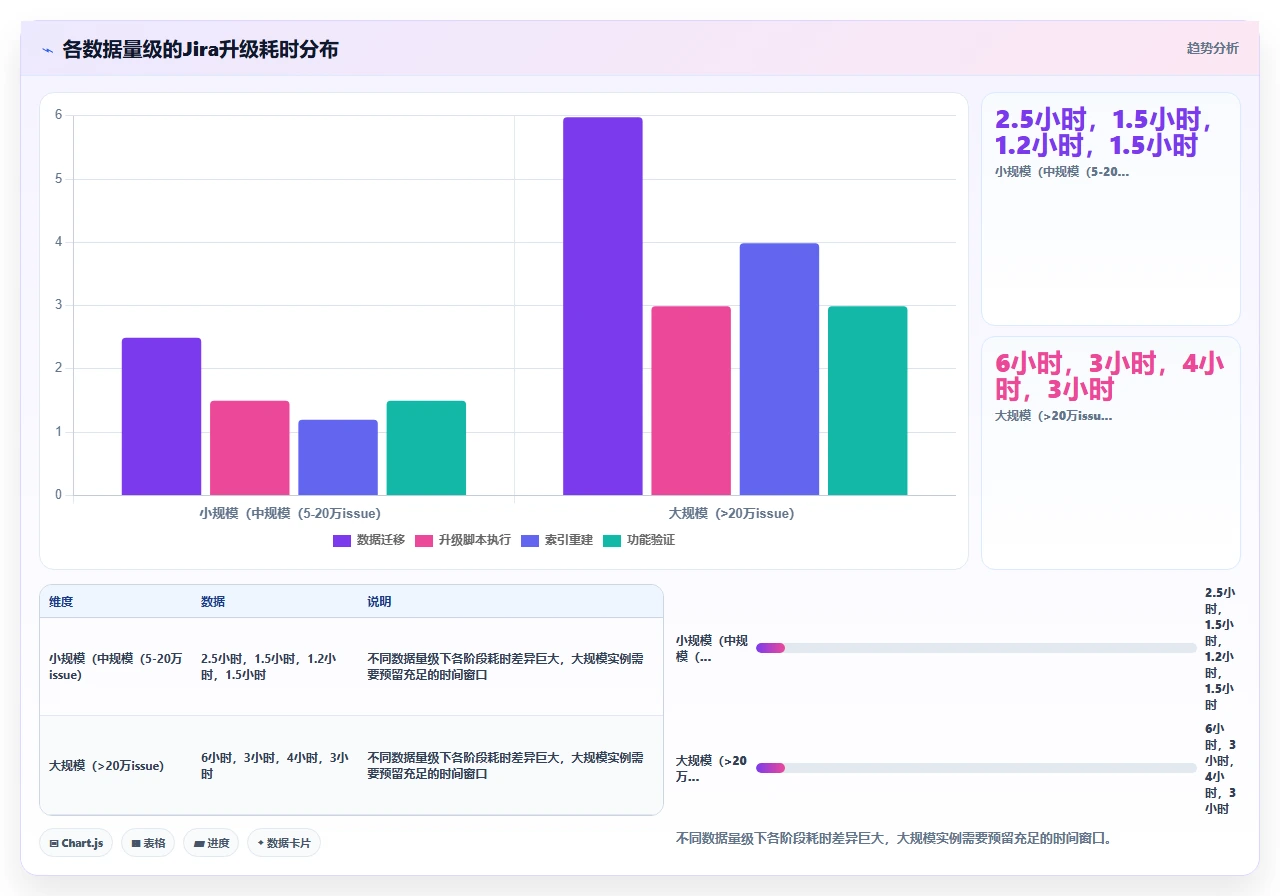Open the purple 2.5小时 data card
The width and height of the screenshot is (1280, 896).
coord(1111,209)
